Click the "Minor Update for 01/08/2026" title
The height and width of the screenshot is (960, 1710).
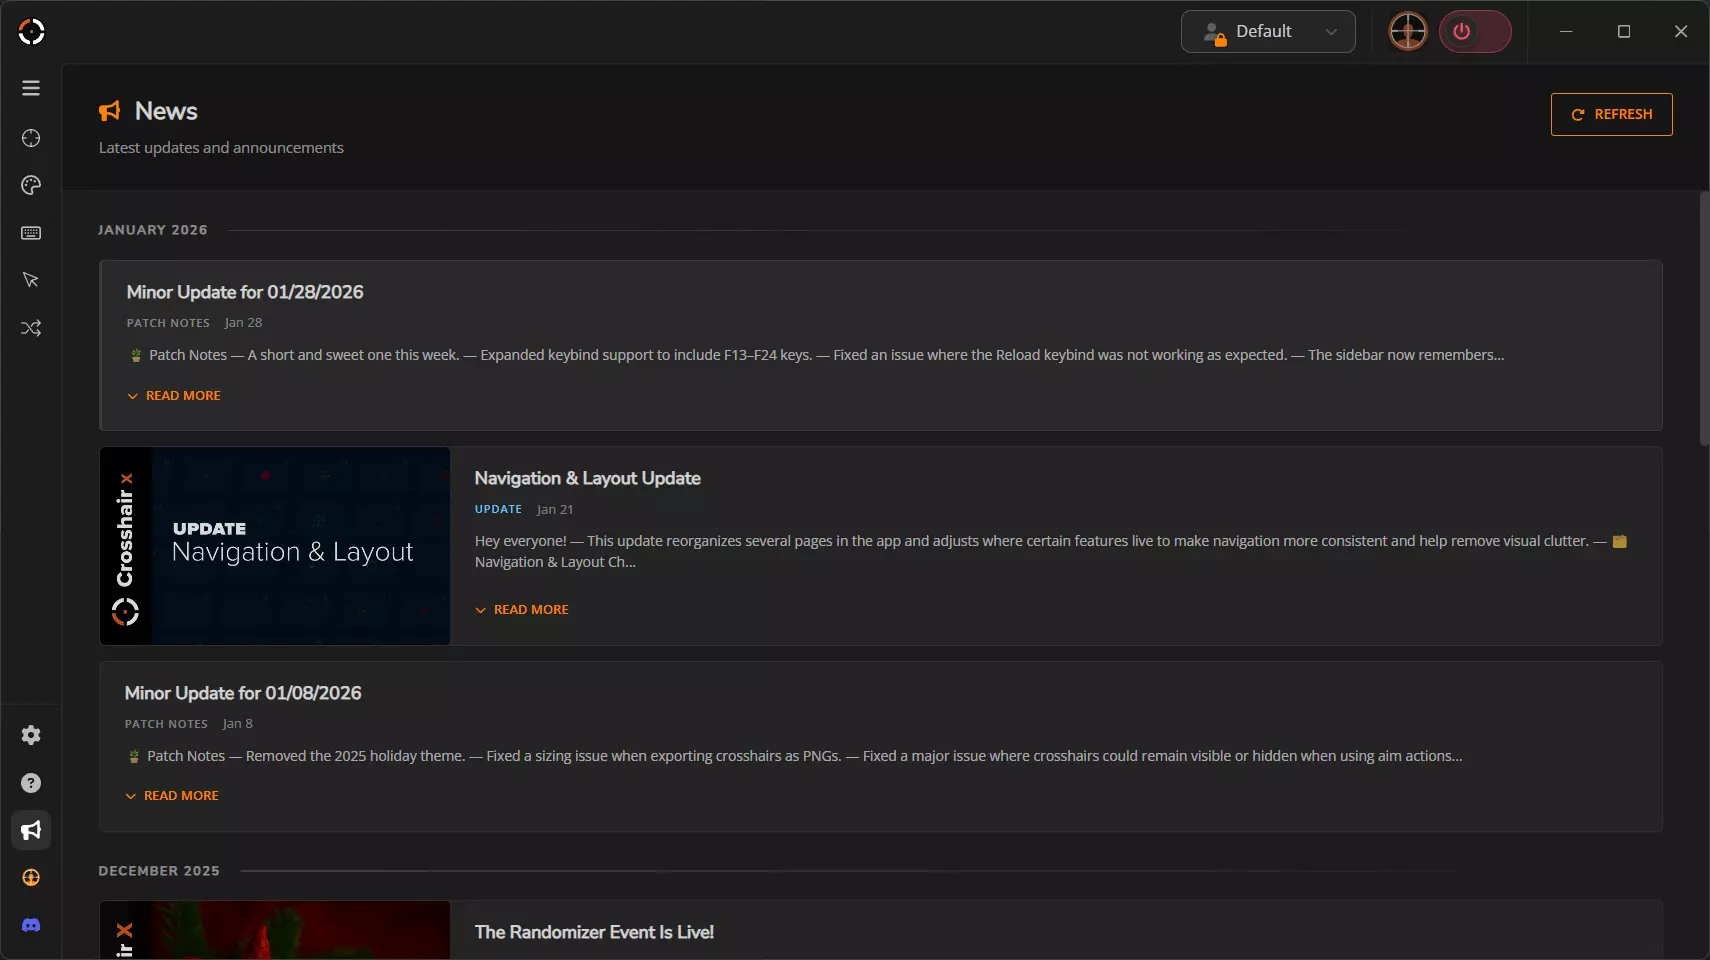(243, 693)
